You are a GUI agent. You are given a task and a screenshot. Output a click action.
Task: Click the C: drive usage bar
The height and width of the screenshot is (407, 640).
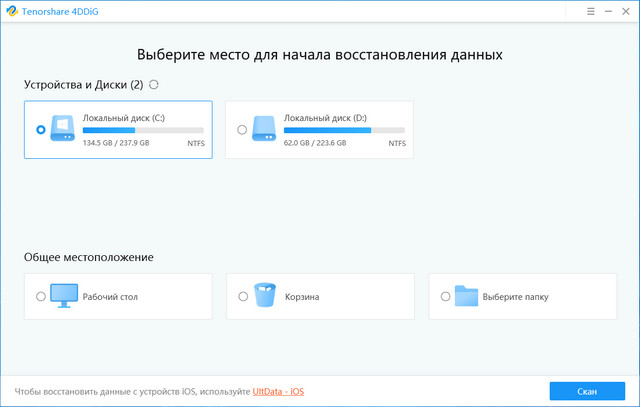[143, 130]
